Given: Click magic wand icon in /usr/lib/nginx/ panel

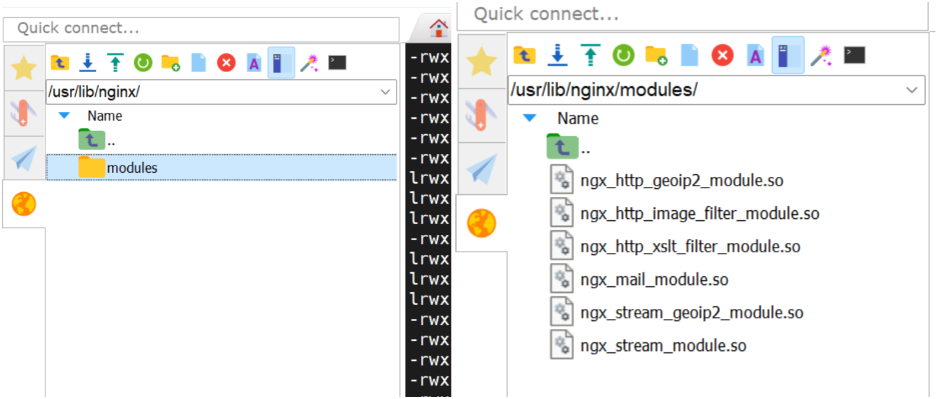Looking at the screenshot, I should (309, 62).
